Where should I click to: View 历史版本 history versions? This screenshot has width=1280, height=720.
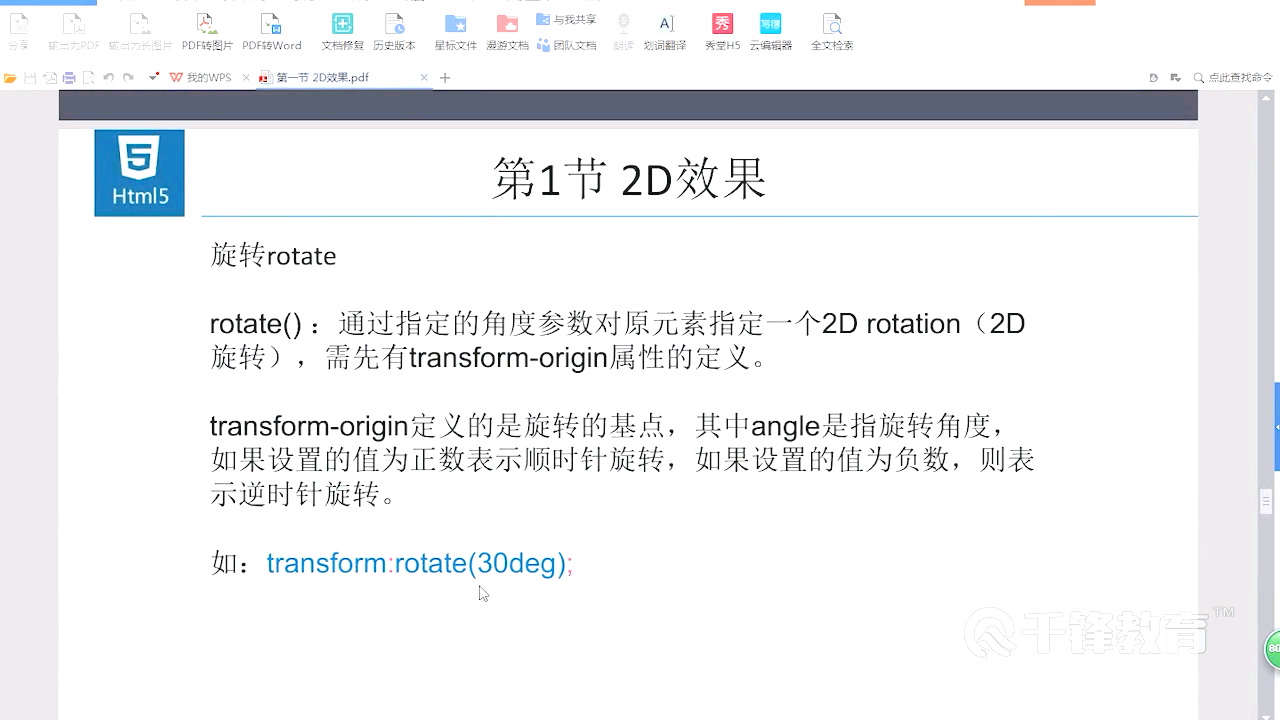coord(394,25)
